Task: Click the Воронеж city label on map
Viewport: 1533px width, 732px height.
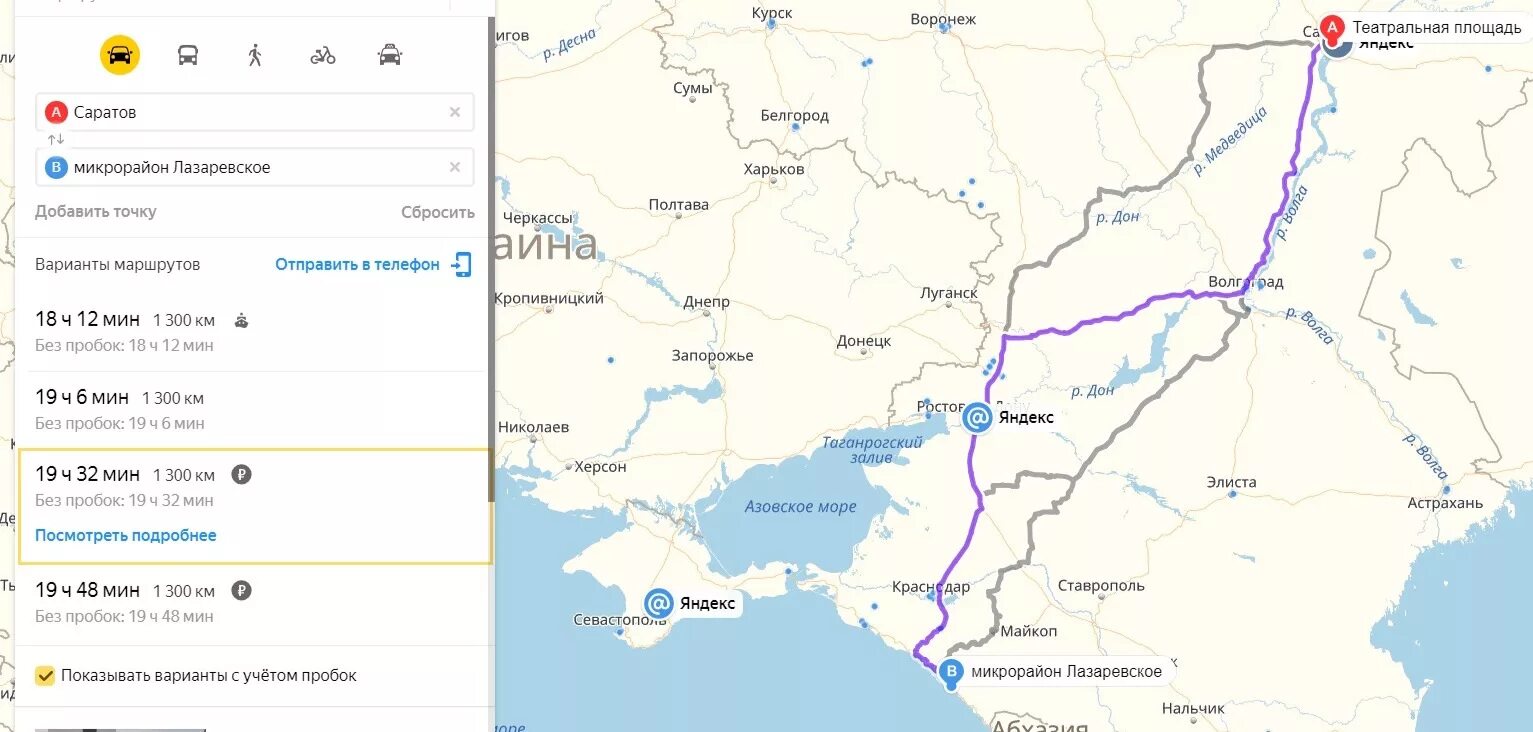Action: tap(943, 19)
